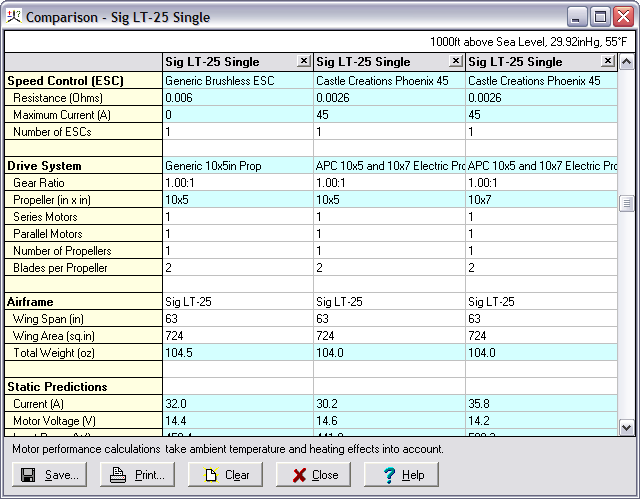This screenshot has width=640, height=499.
Task: Remove the first Sig LT-25 Single column
Action: tap(303, 61)
